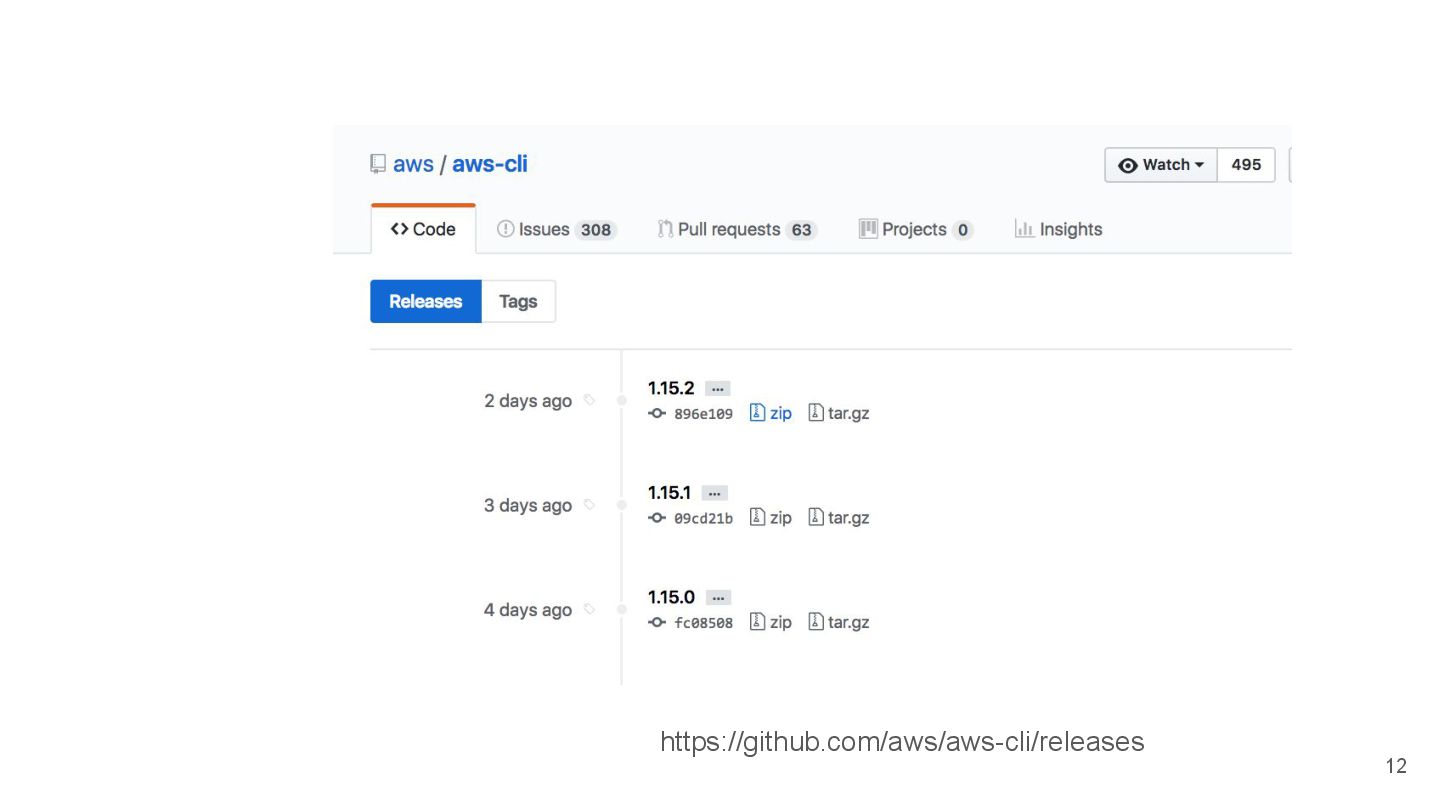
Task: Open release 1.15.0
Action: (x=671, y=597)
